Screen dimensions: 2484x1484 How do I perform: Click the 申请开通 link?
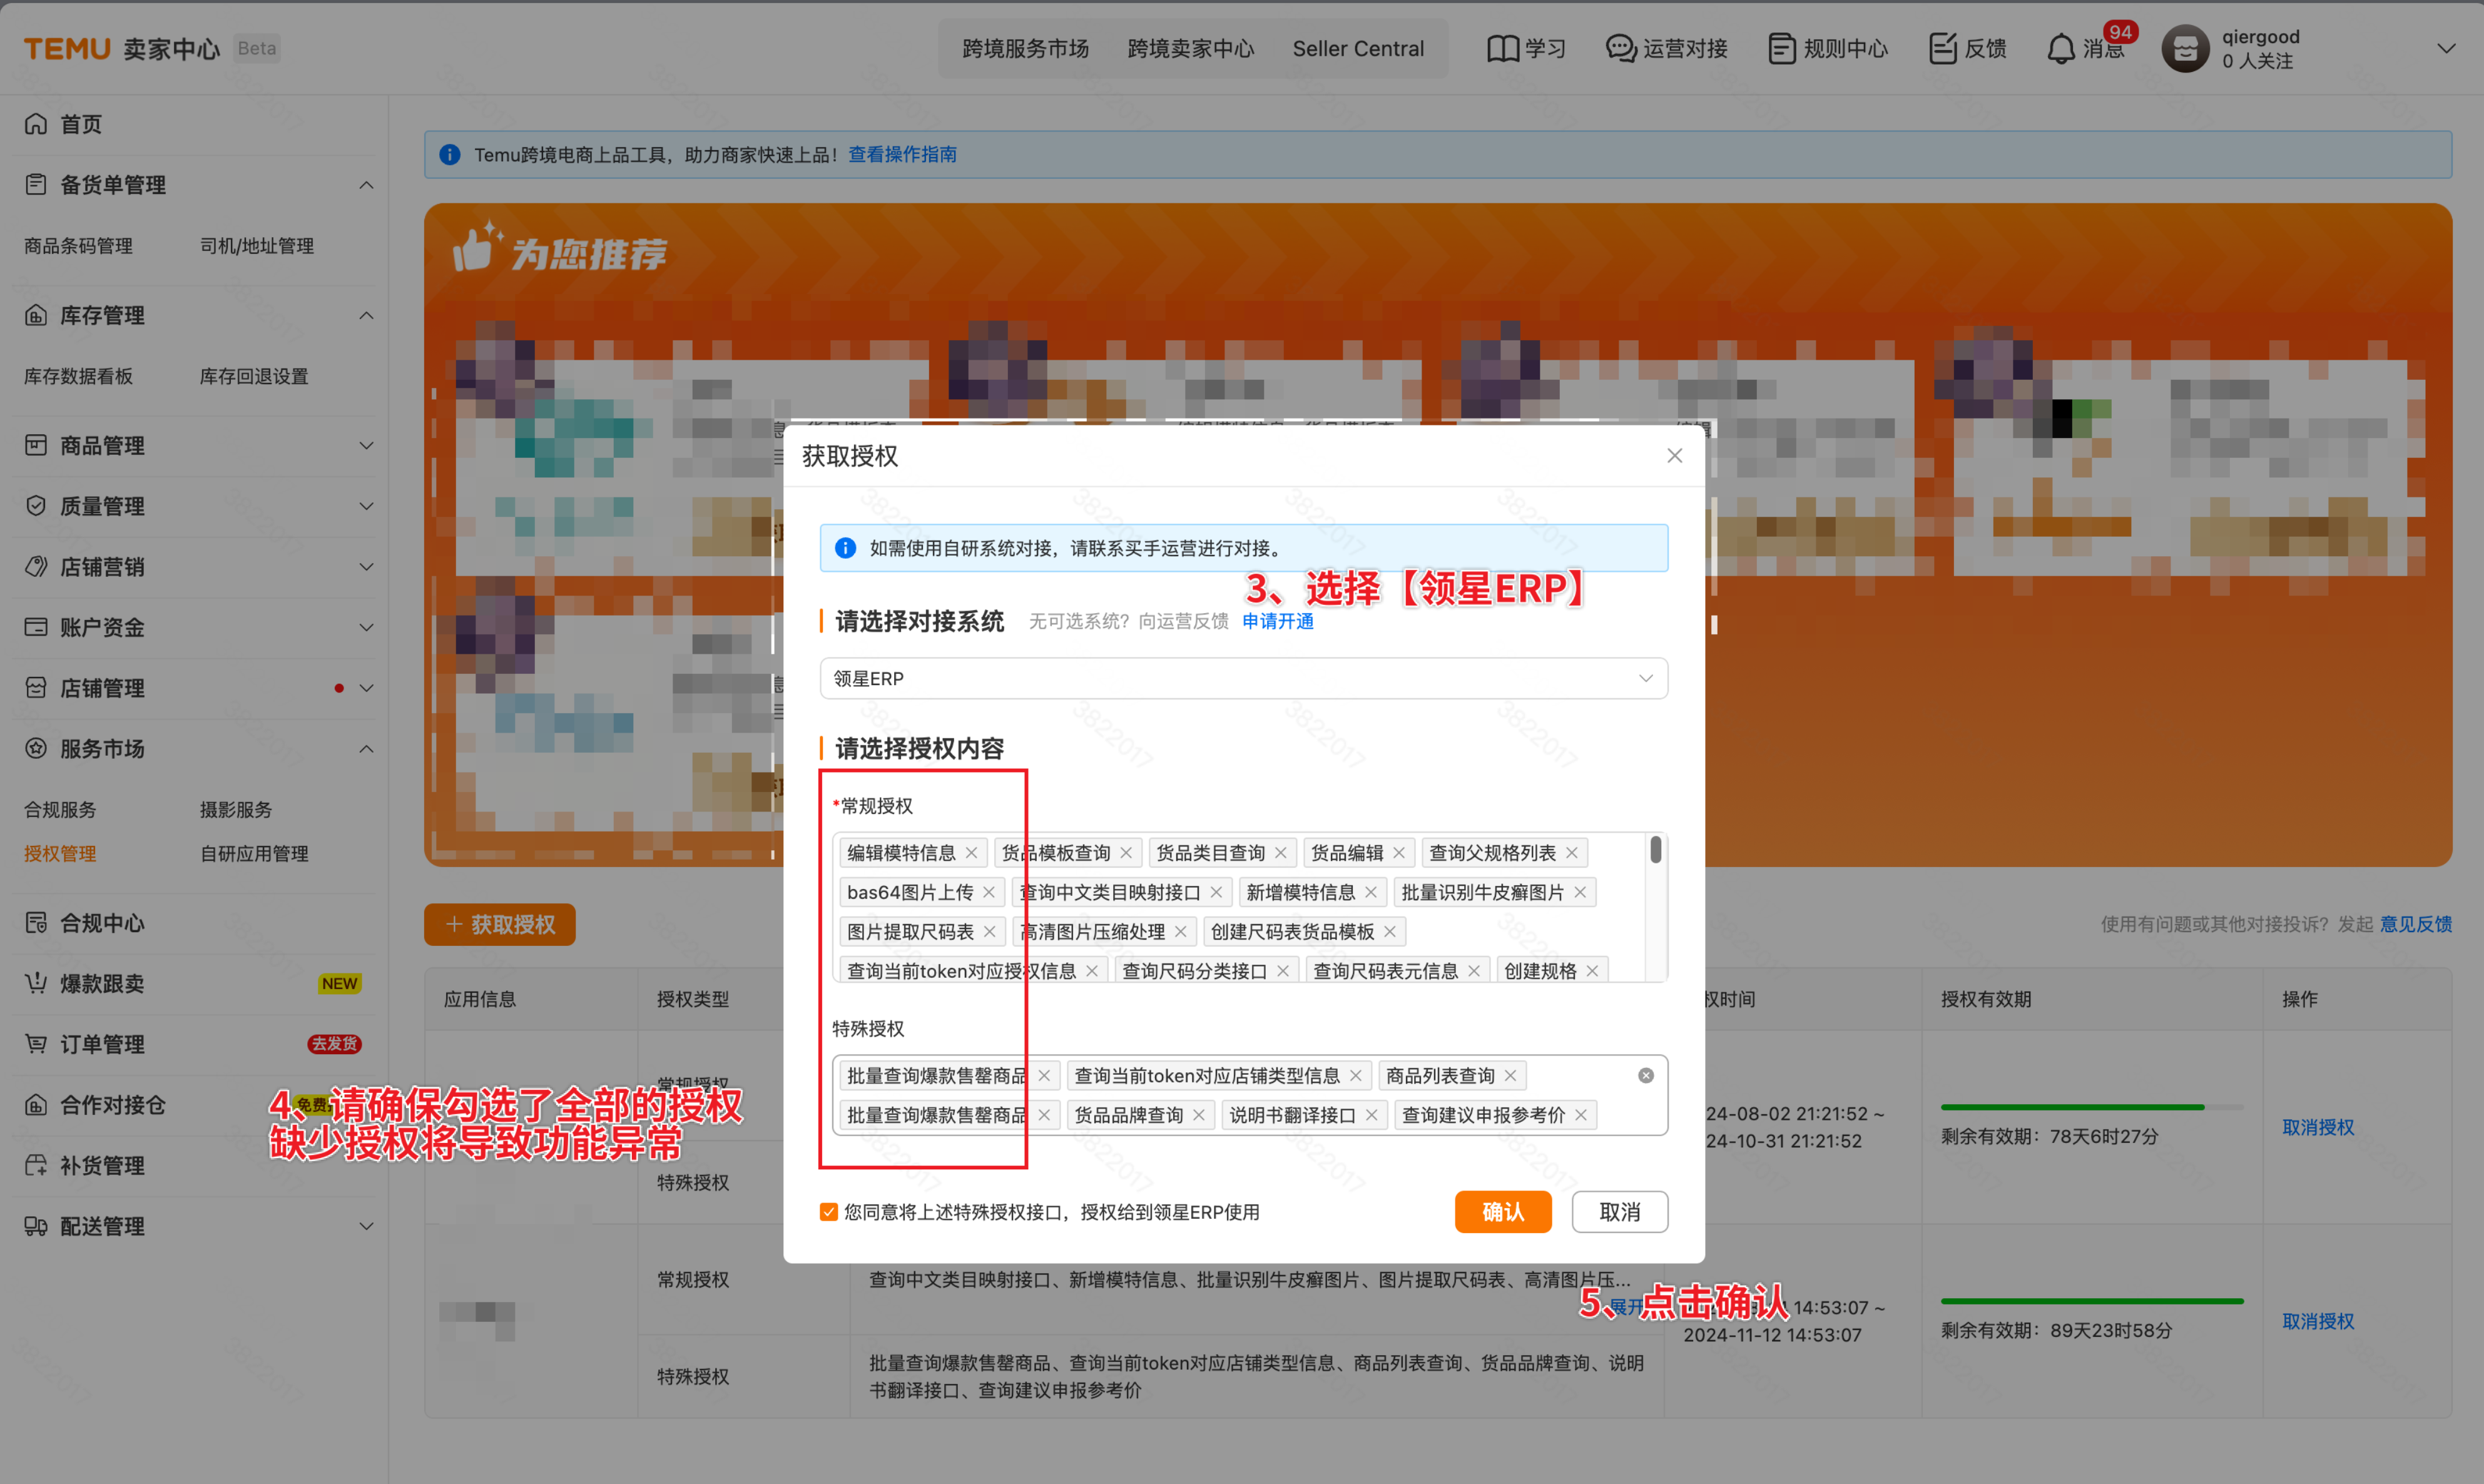click(x=1278, y=621)
